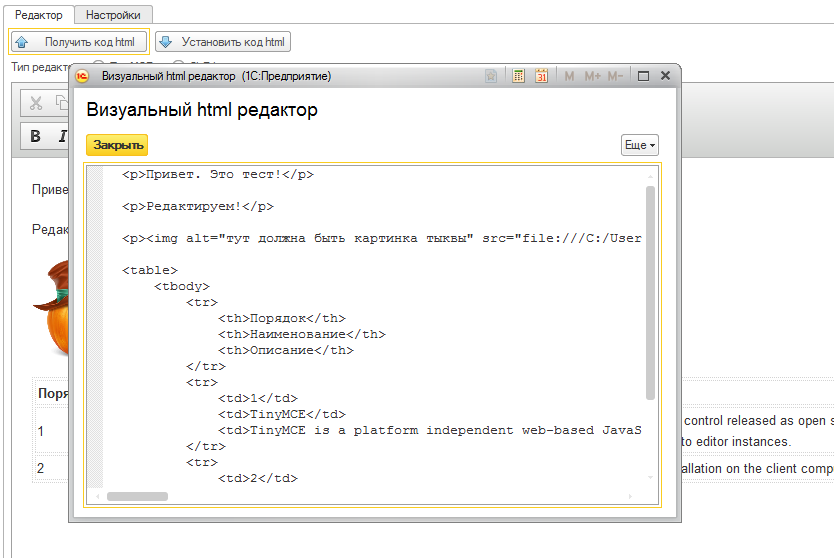Click the 'TinyMCE is a platform independent' line
The image size is (834, 558).
(x=429, y=430)
